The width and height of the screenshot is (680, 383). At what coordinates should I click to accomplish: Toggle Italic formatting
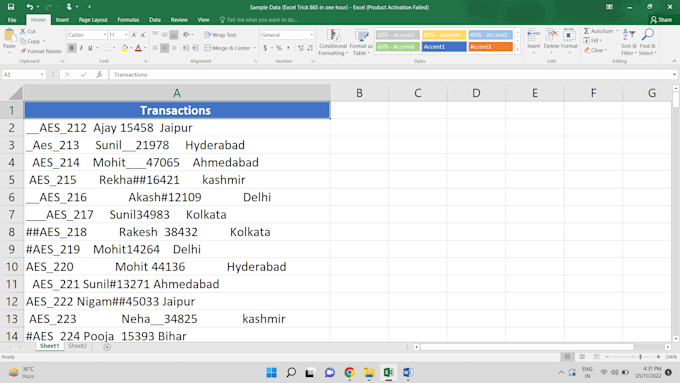(x=81, y=48)
